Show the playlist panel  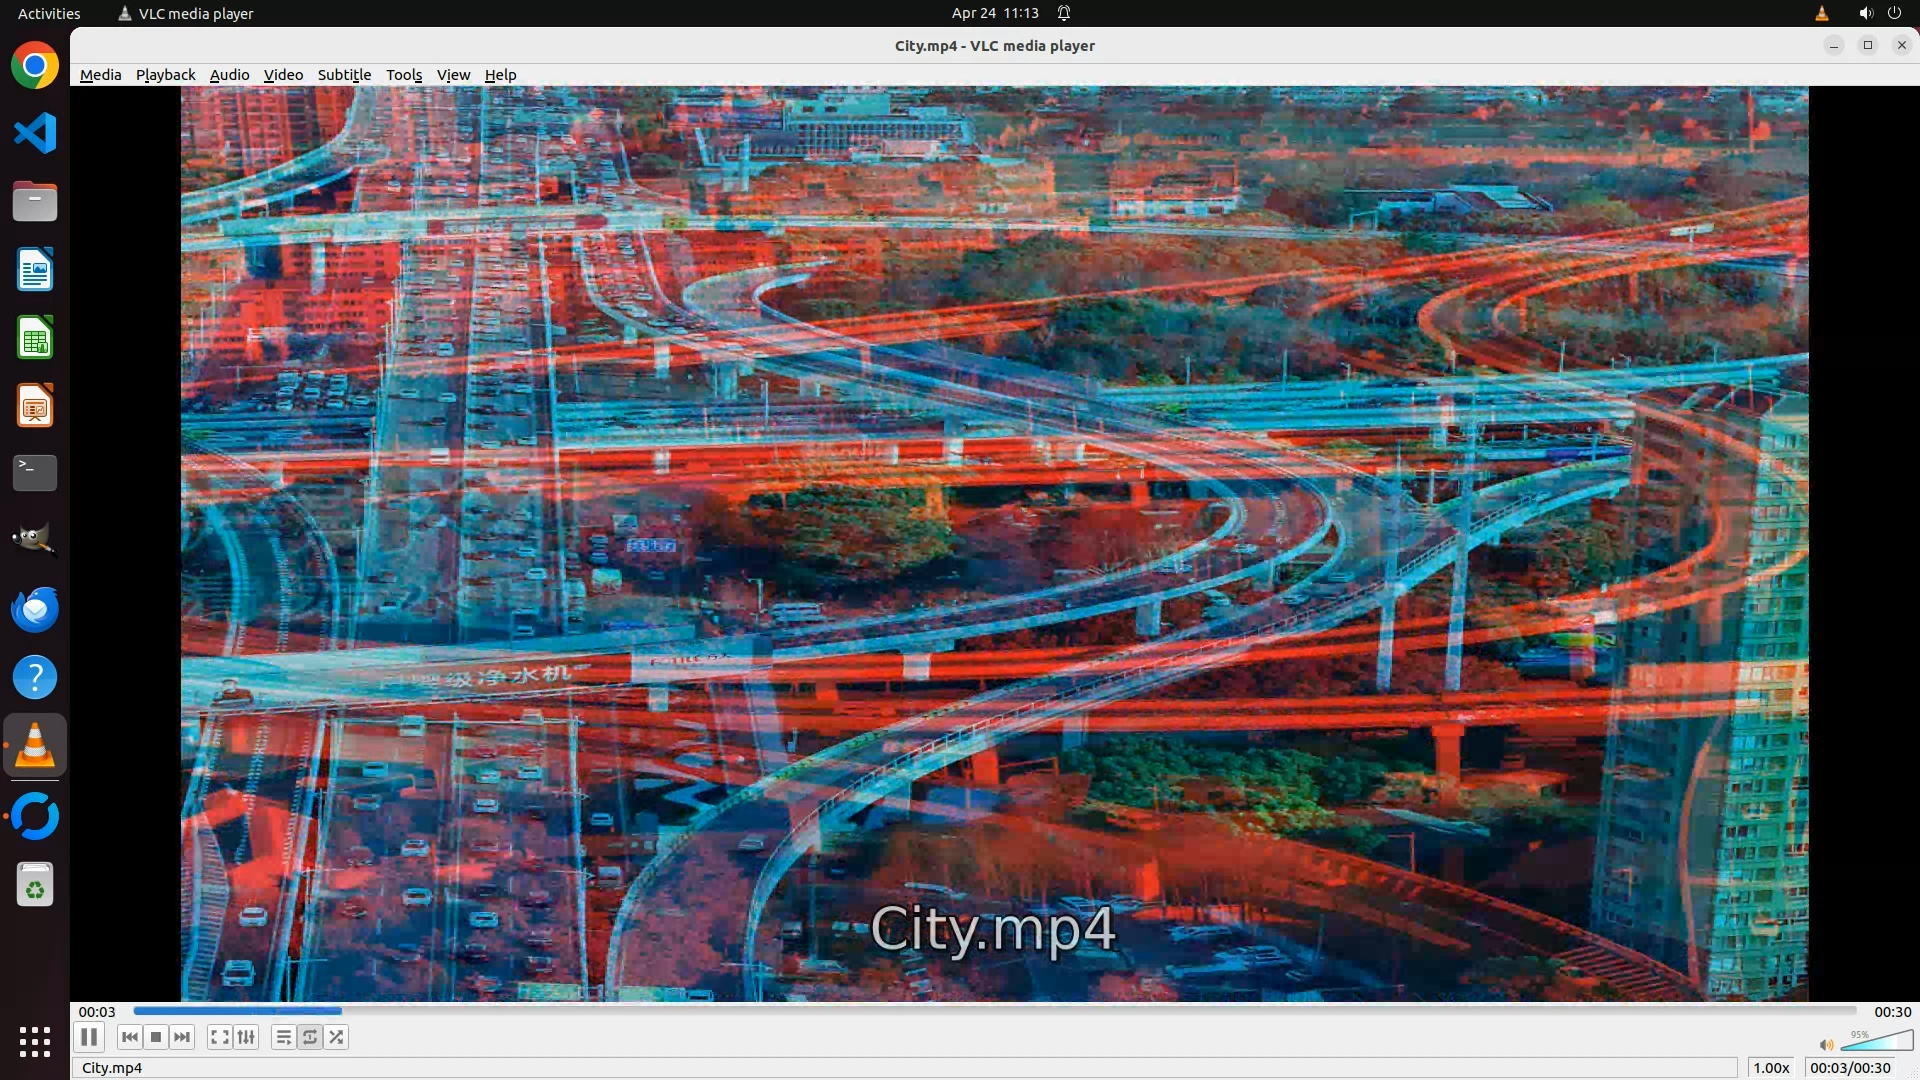(284, 1037)
